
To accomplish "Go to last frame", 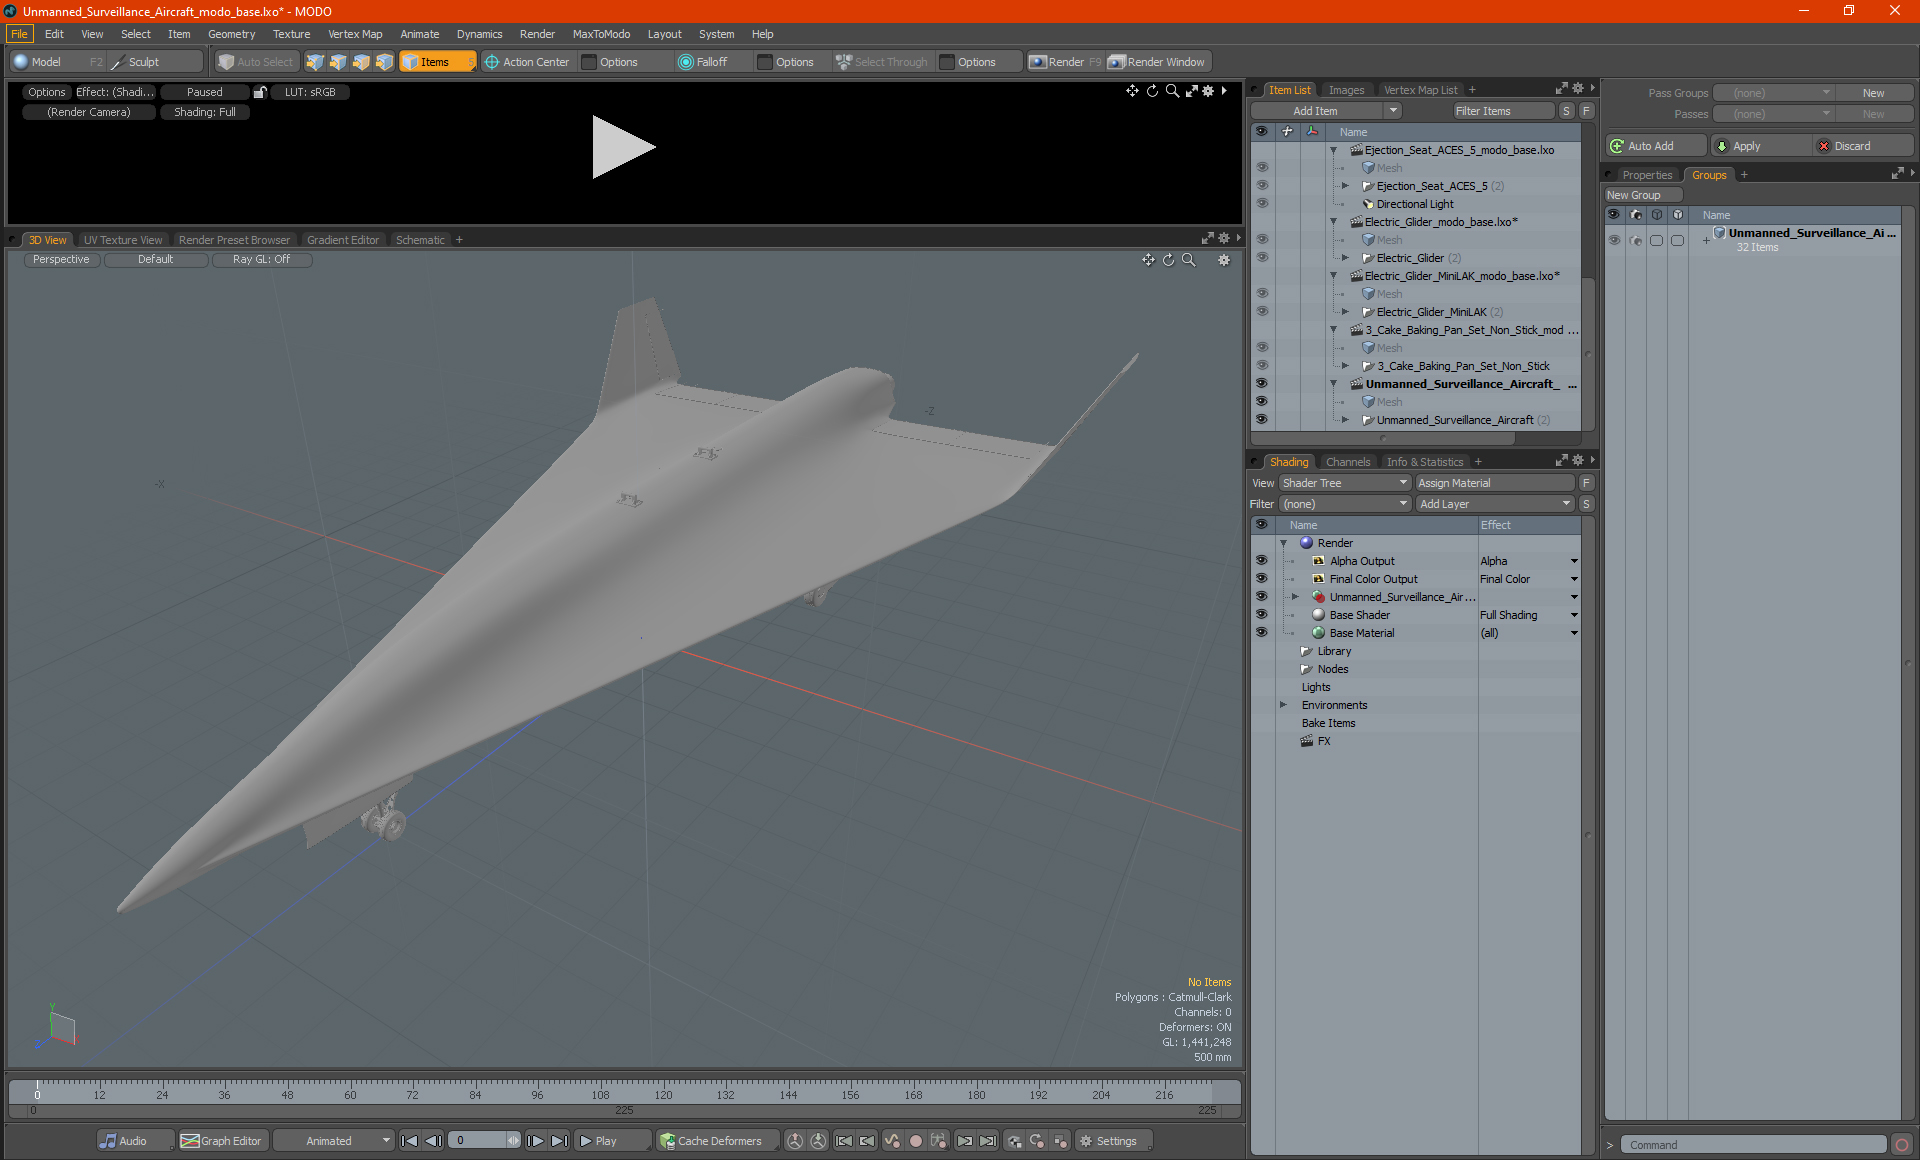I will pyautogui.click(x=559, y=1141).
